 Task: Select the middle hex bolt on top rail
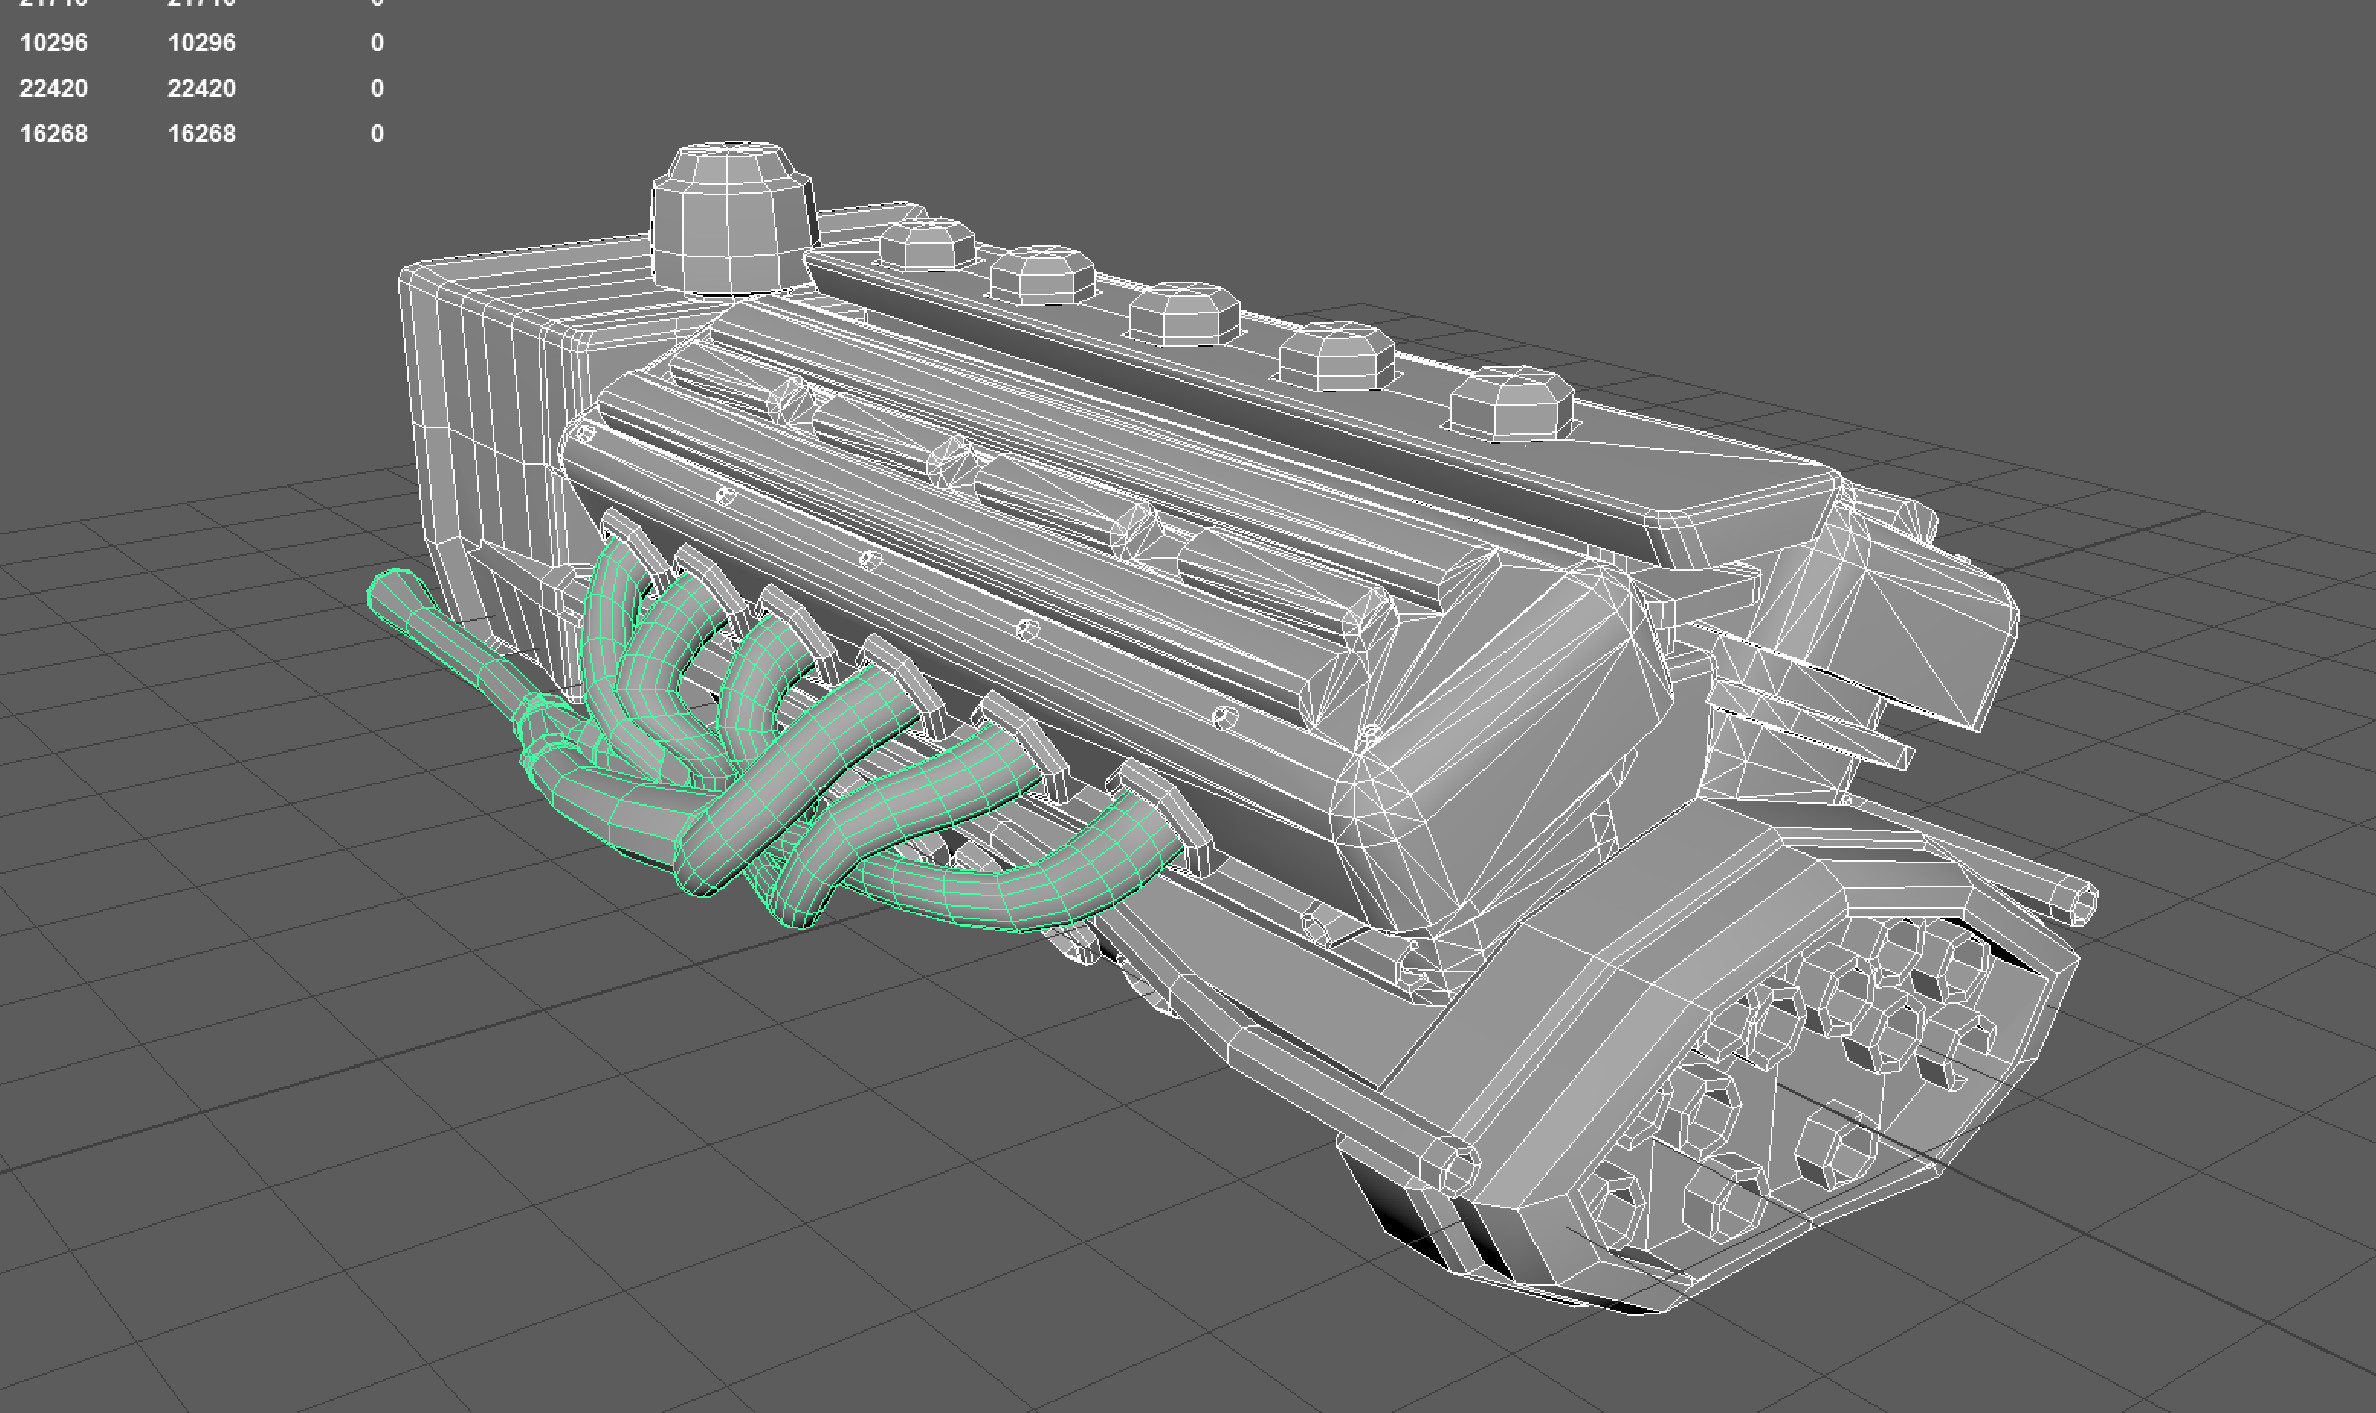coord(1183,314)
